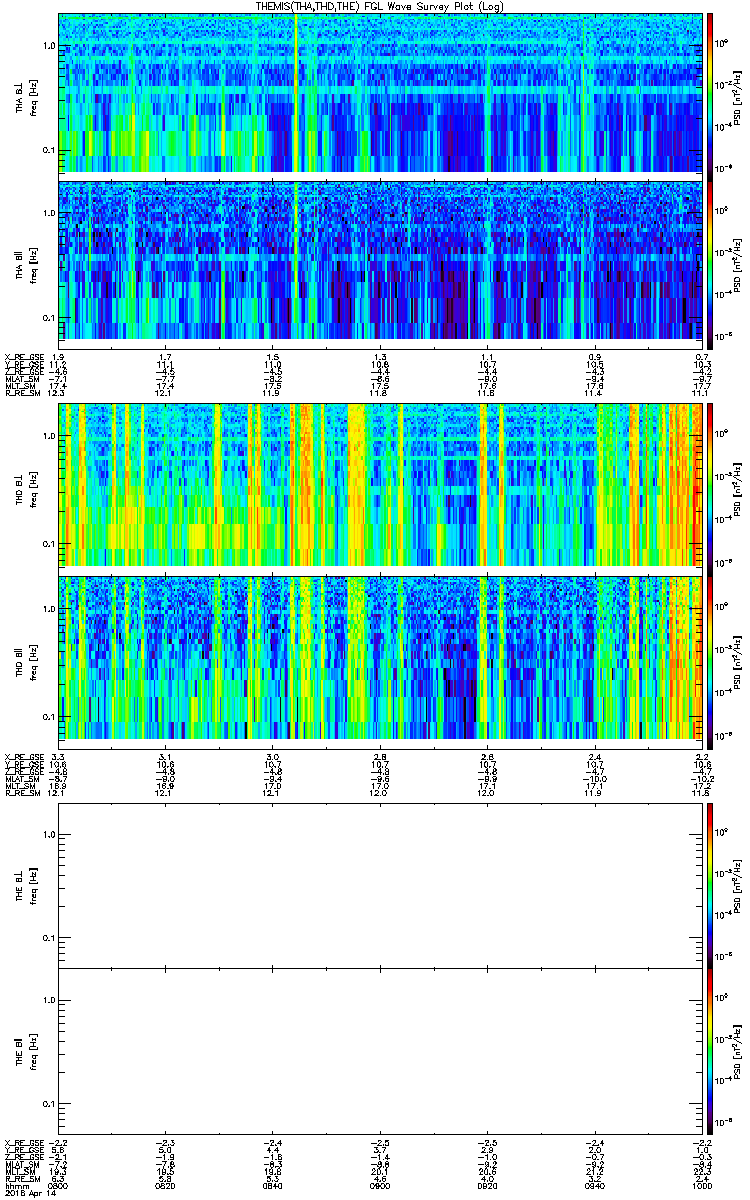Click the 0940 time tick label
The height and width of the screenshot is (1200, 750).
coord(594,1184)
